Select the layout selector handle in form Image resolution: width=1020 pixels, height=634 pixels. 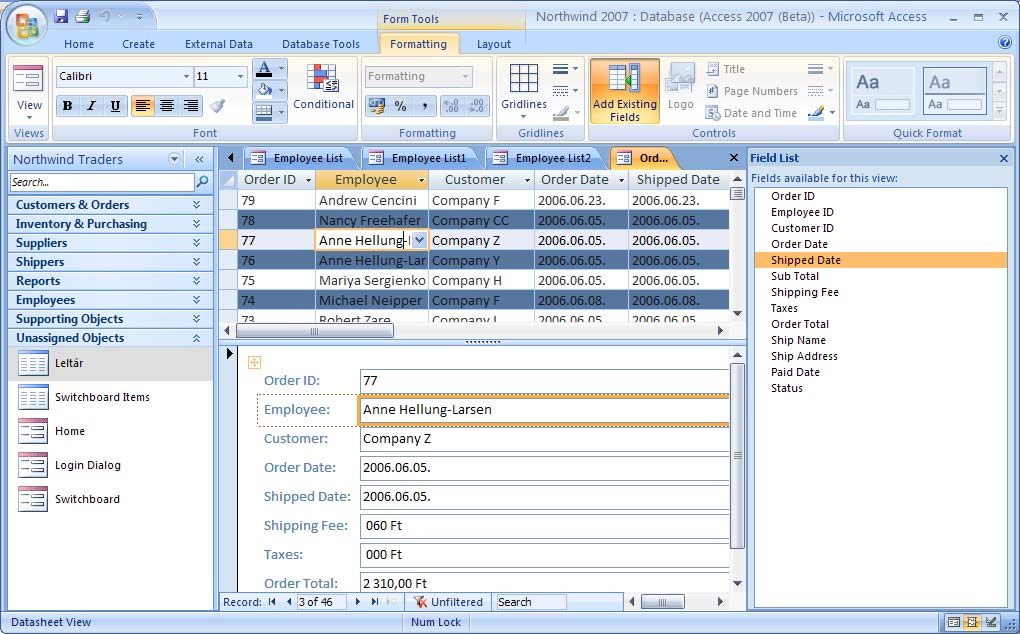pos(254,362)
